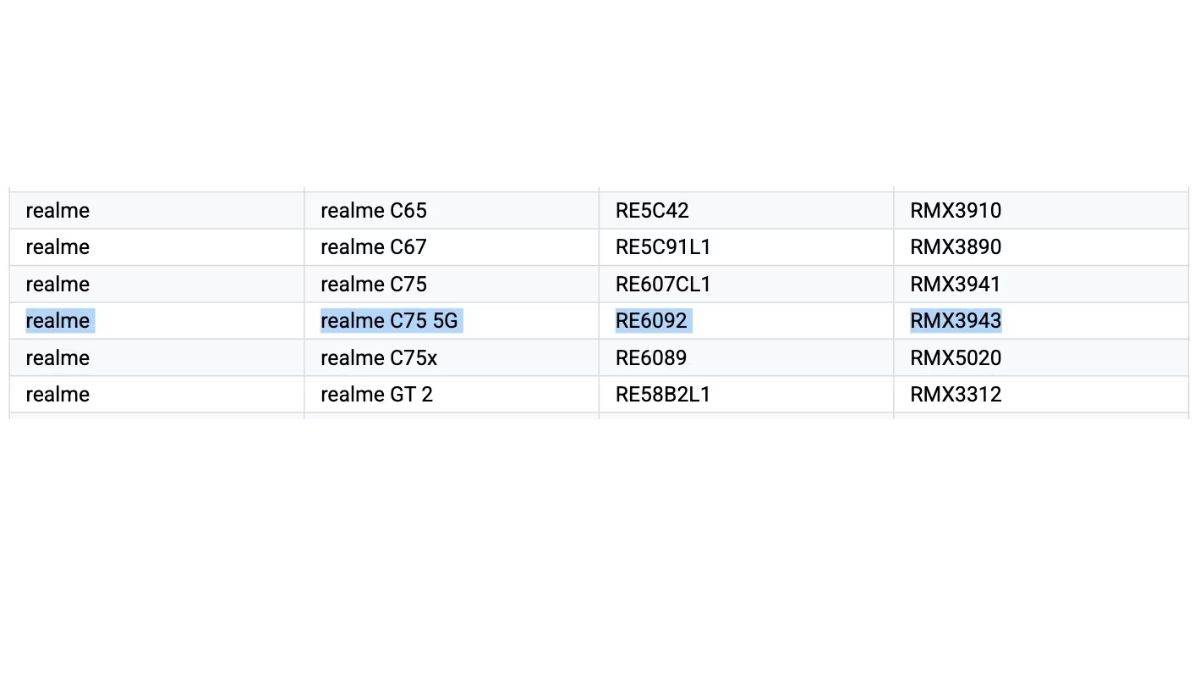The width and height of the screenshot is (1200, 675).
Task: Select the realme GT 2 cell
Action: [x=376, y=395]
